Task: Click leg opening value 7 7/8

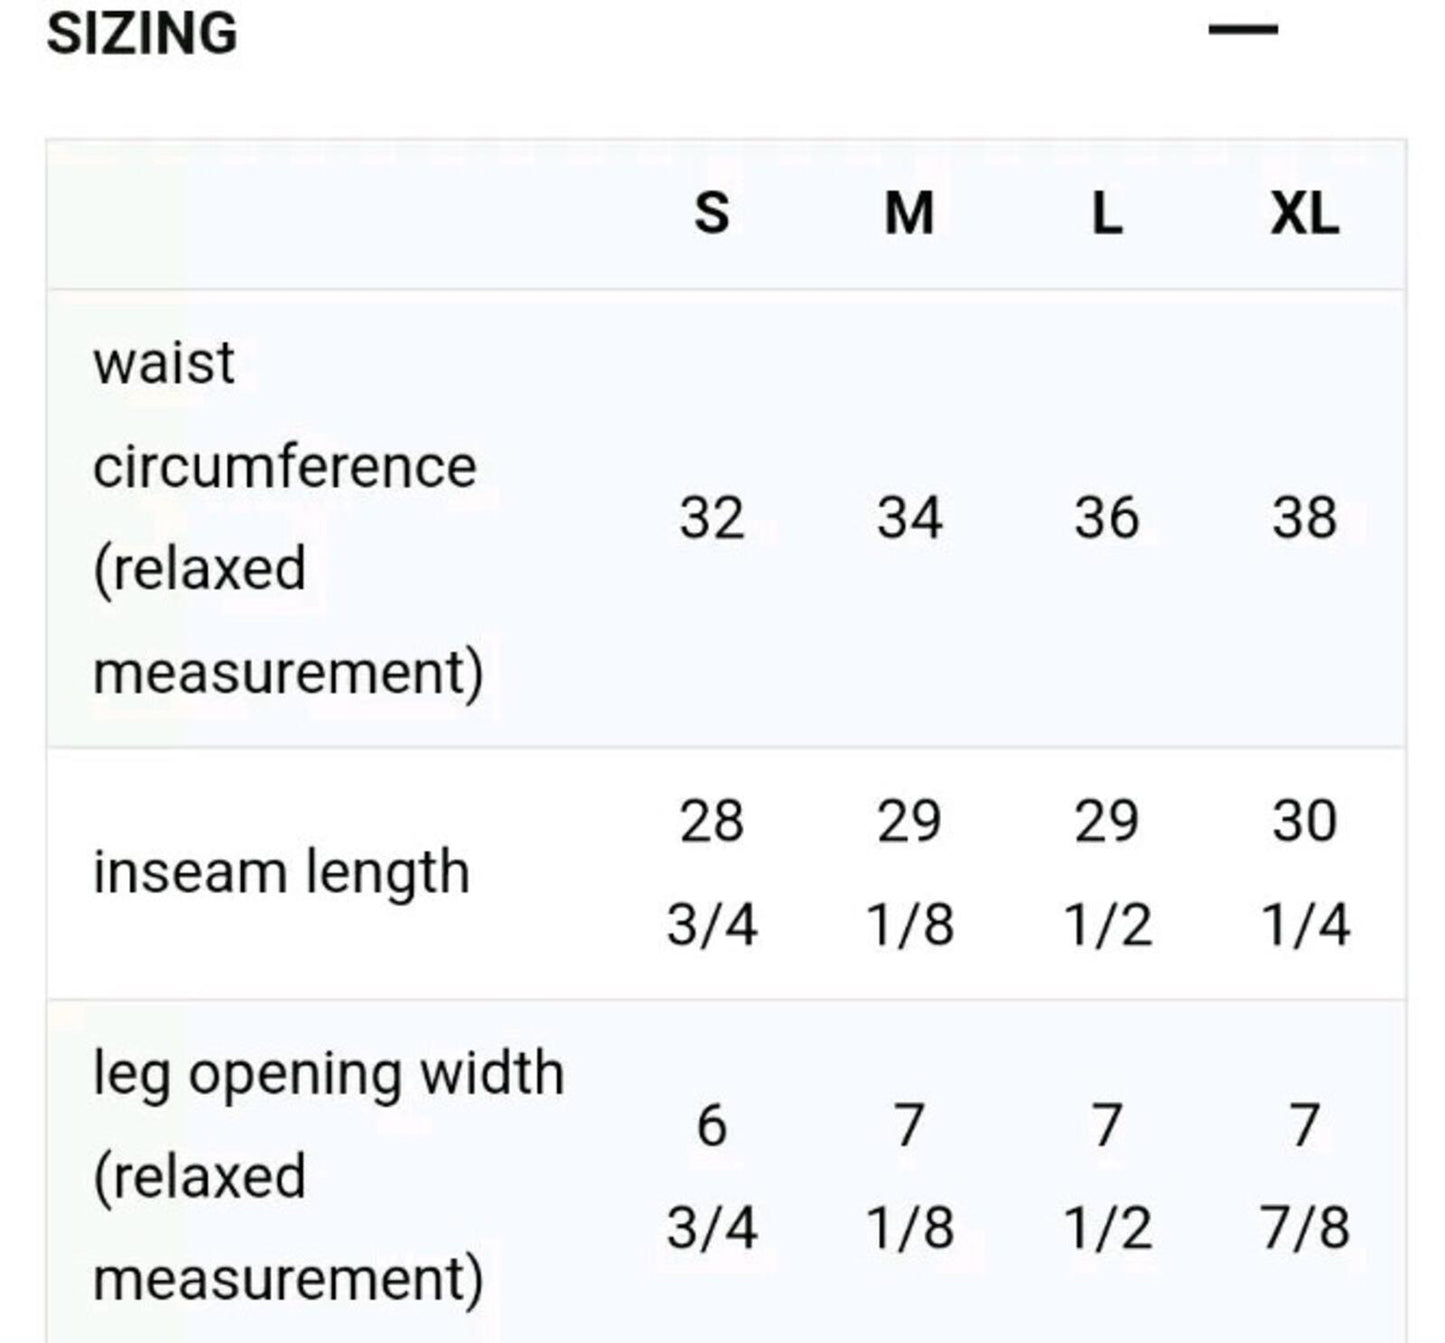Action: point(1304,1176)
